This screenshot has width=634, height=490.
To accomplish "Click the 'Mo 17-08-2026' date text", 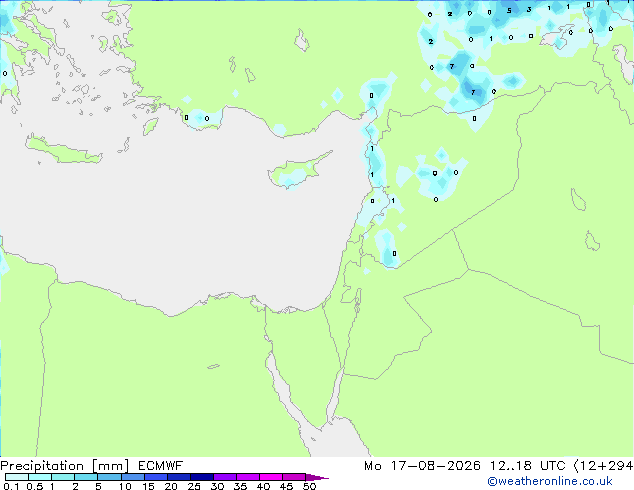I will click(x=422, y=466).
